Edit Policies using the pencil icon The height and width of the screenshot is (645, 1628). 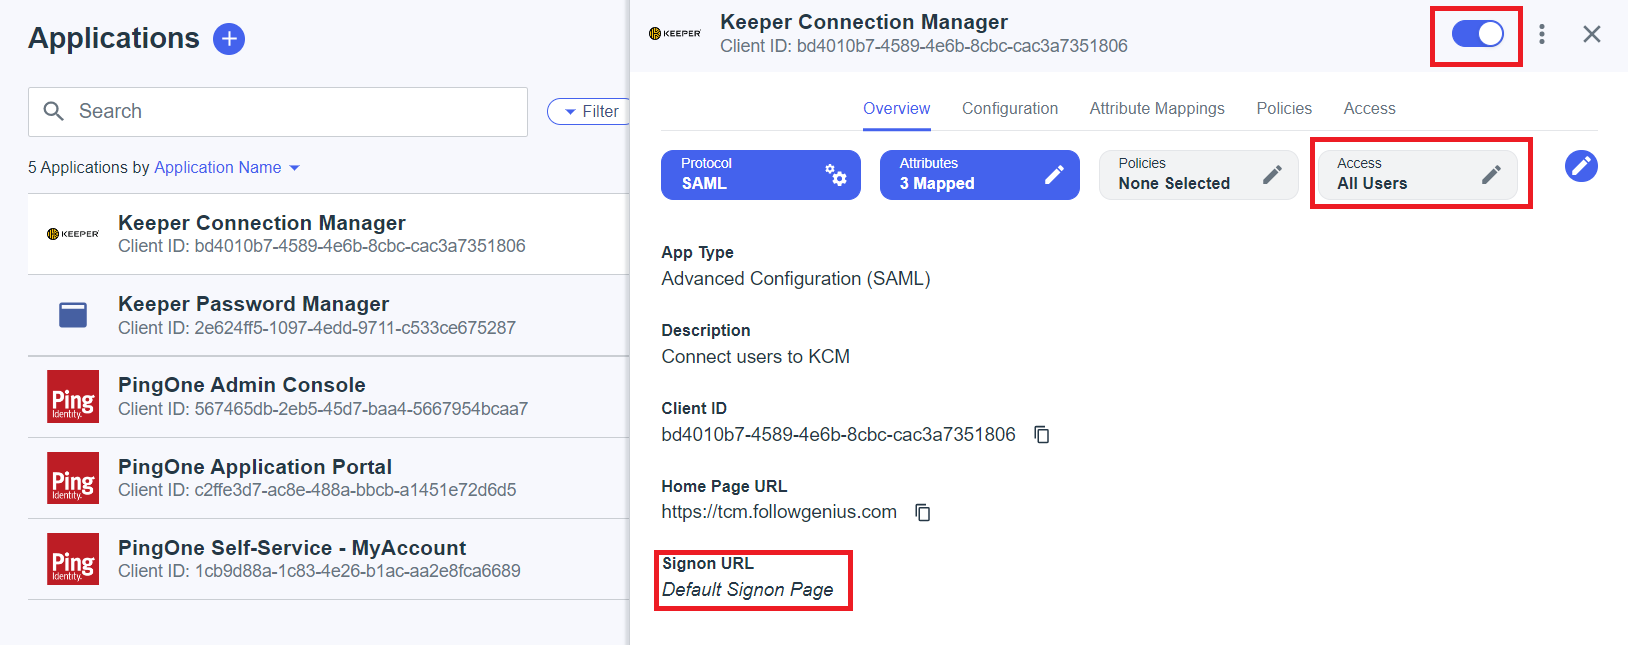point(1271,175)
